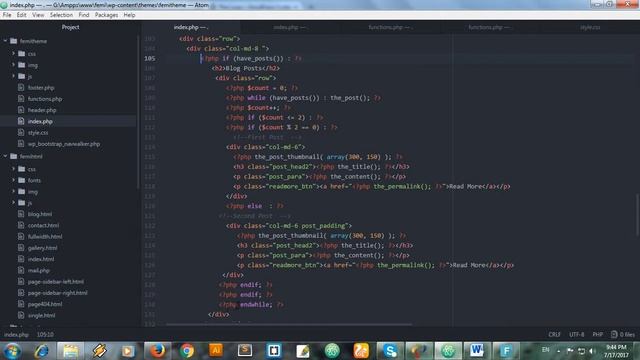This screenshot has height=360, width=640.
Task: Open page404.html in the project tree
Action: (45, 304)
